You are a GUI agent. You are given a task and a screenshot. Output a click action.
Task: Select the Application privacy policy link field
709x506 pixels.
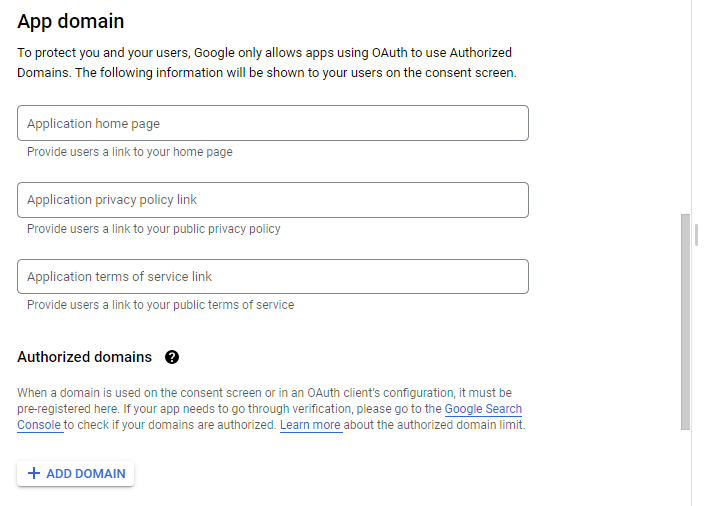click(273, 200)
